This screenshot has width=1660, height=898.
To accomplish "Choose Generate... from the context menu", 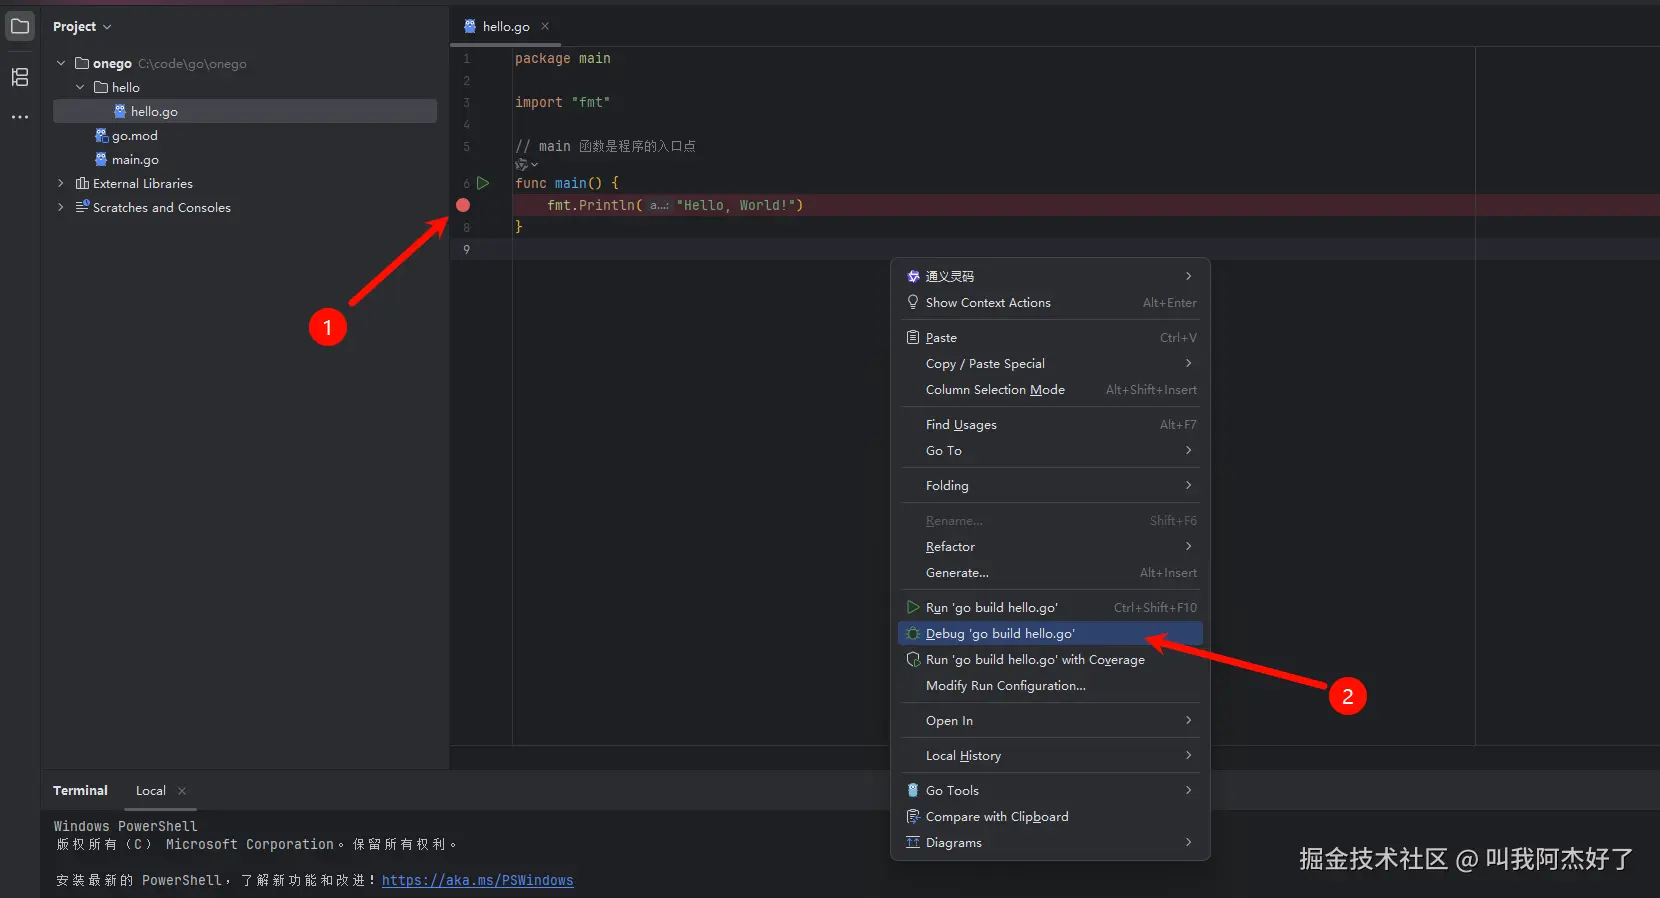I will 1050,572.
